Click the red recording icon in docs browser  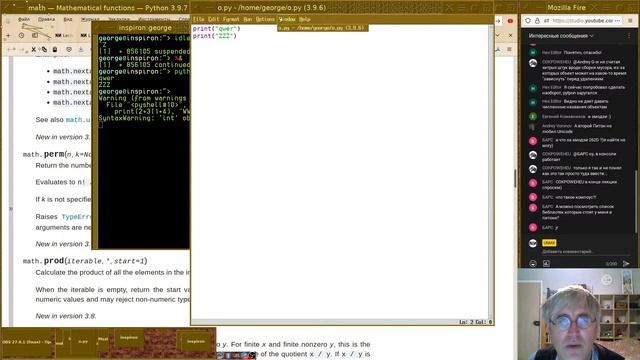(510, 21)
